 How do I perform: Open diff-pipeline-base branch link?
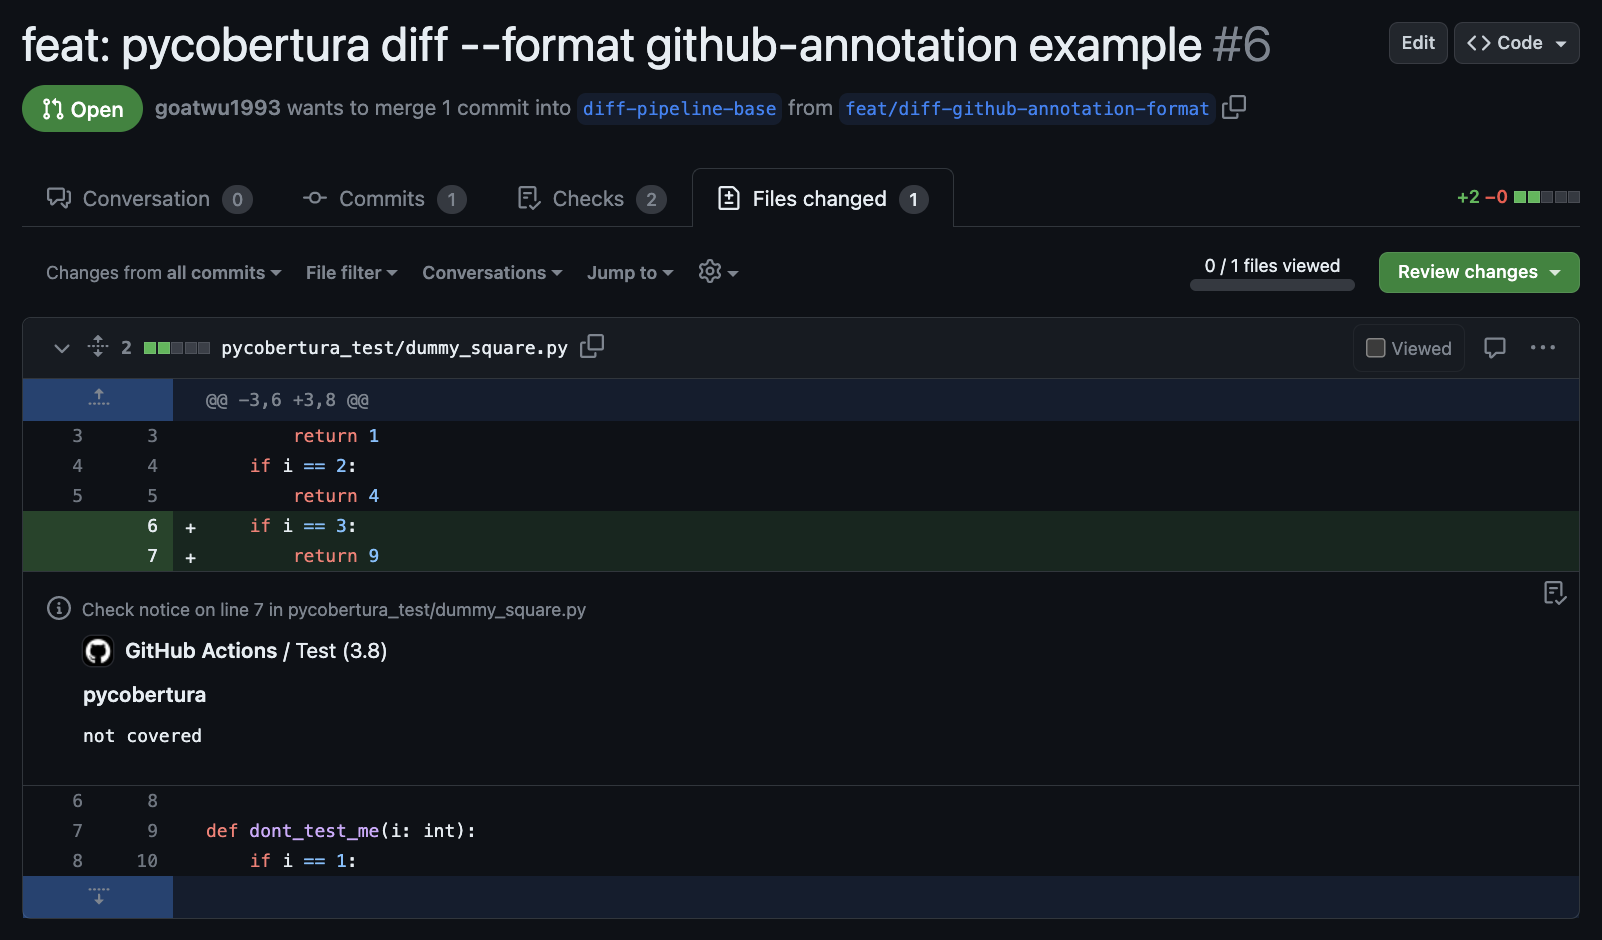pyautogui.click(x=680, y=108)
